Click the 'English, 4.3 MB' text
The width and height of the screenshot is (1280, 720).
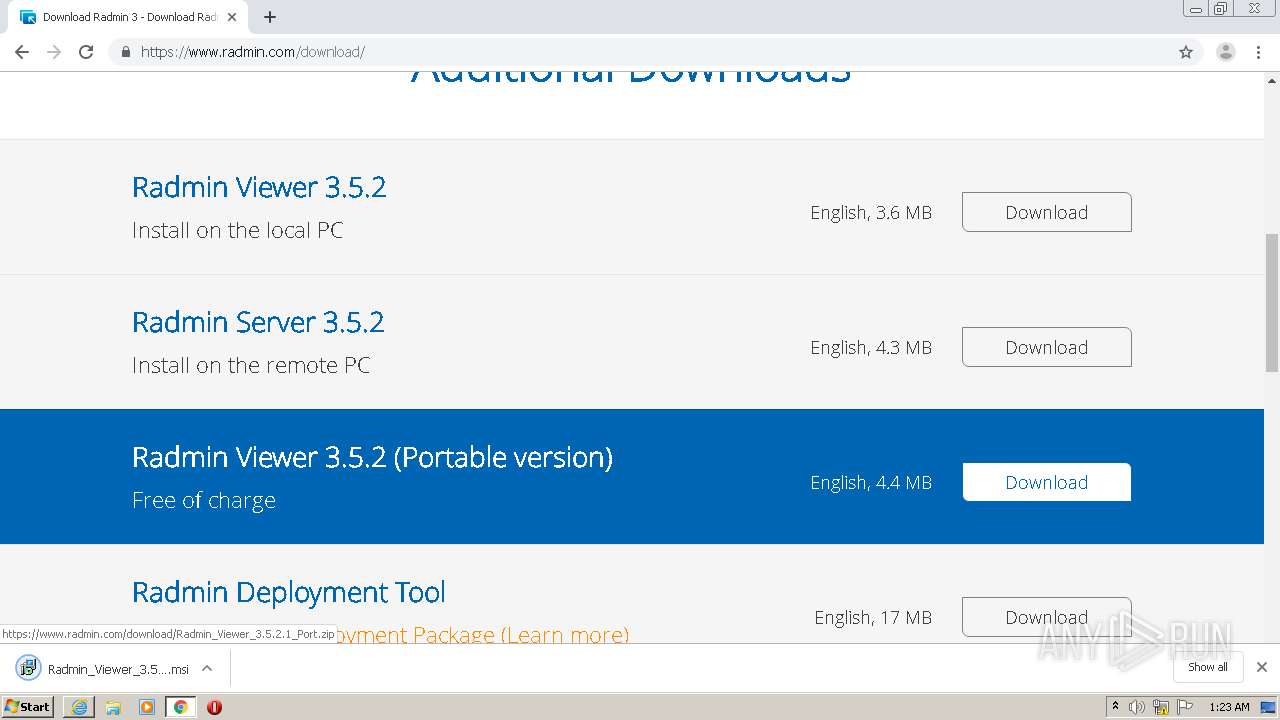pos(871,348)
